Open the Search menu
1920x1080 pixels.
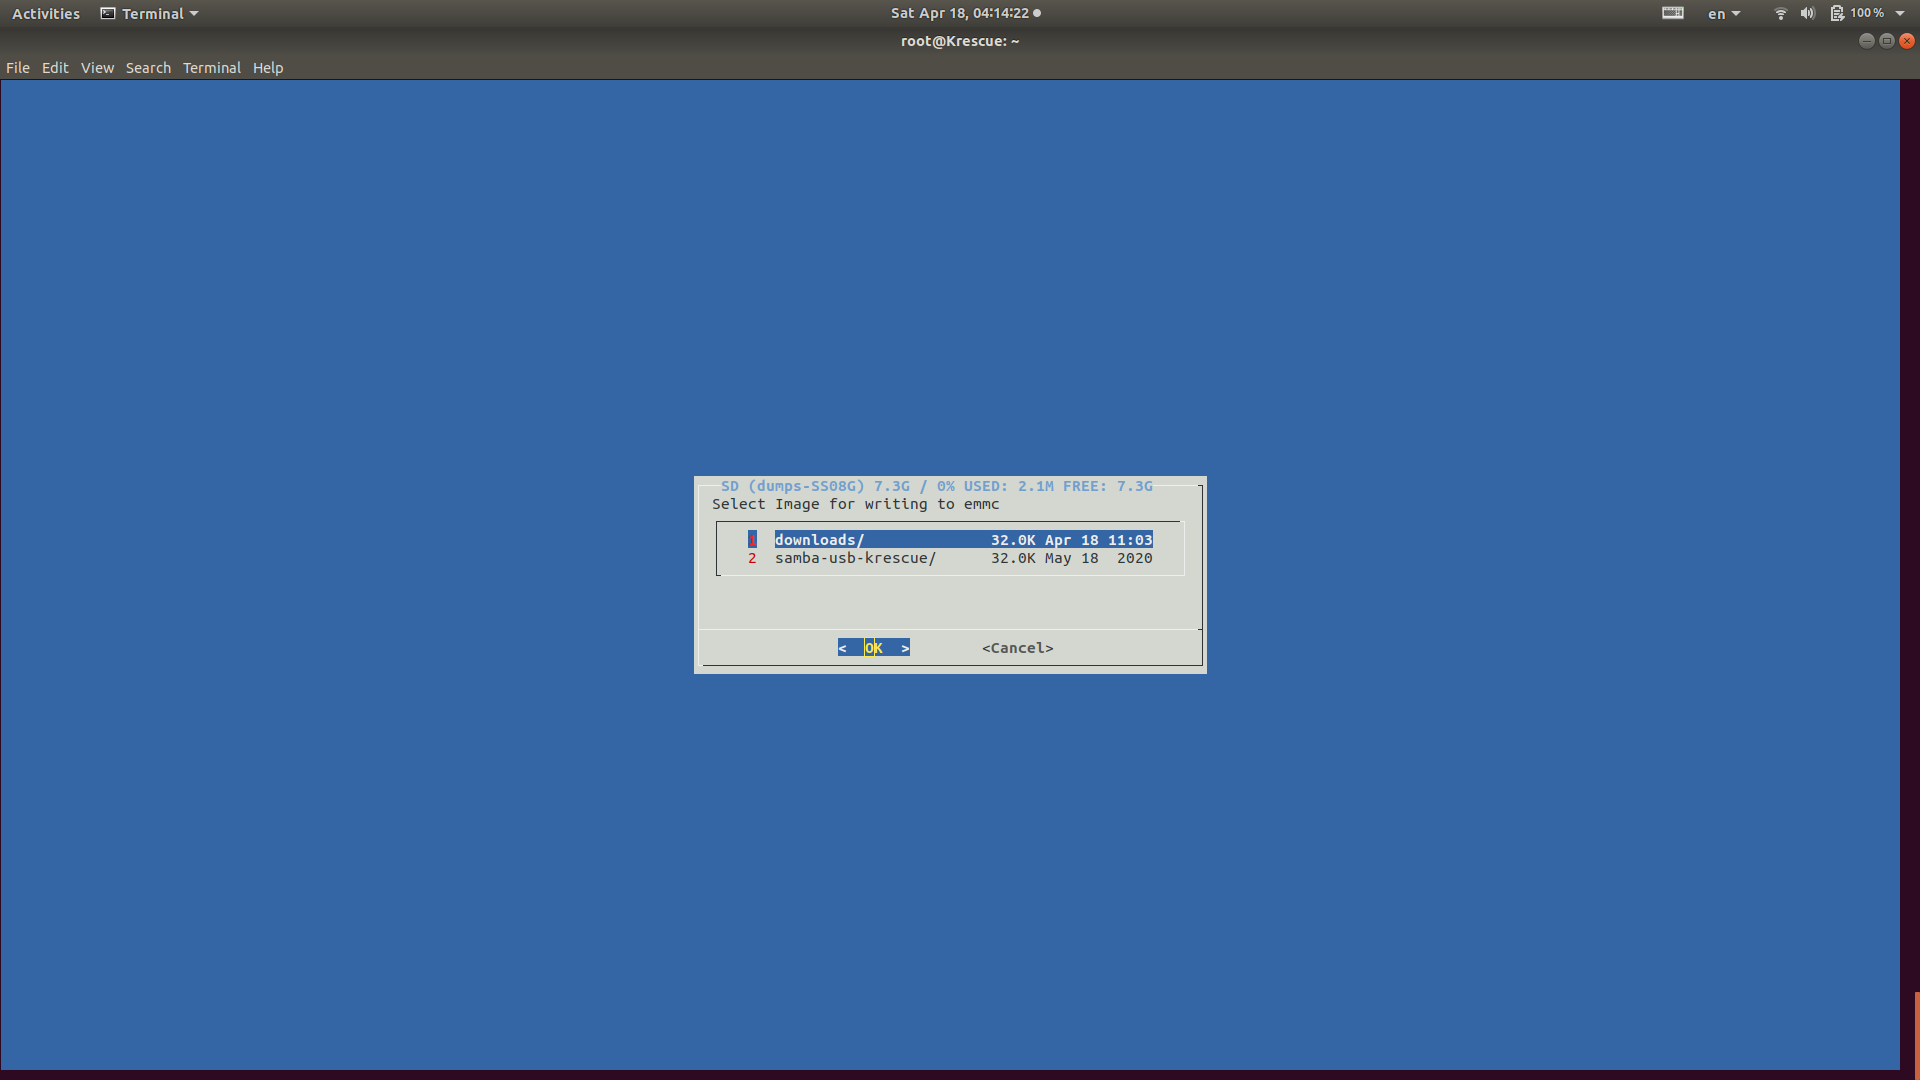click(148, 68)
